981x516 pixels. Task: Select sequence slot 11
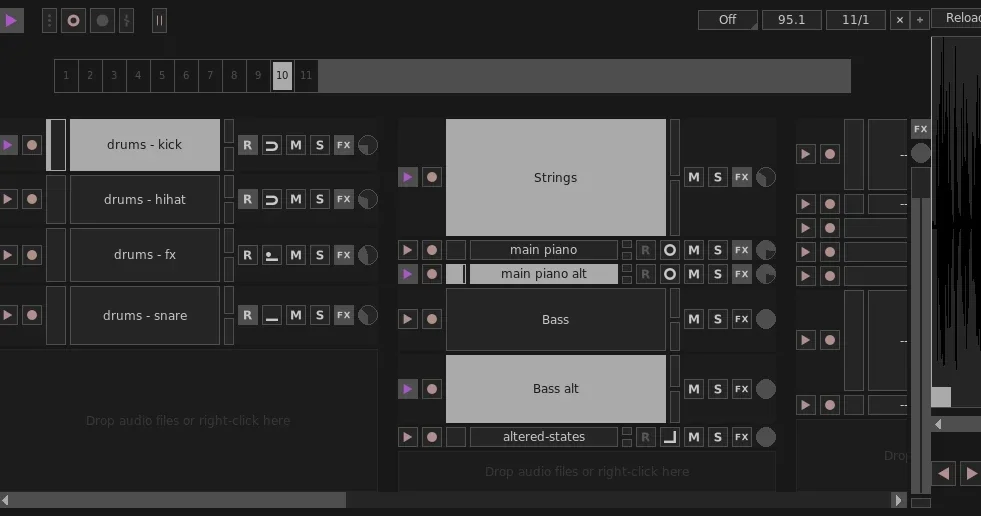(x=306, y=76)
